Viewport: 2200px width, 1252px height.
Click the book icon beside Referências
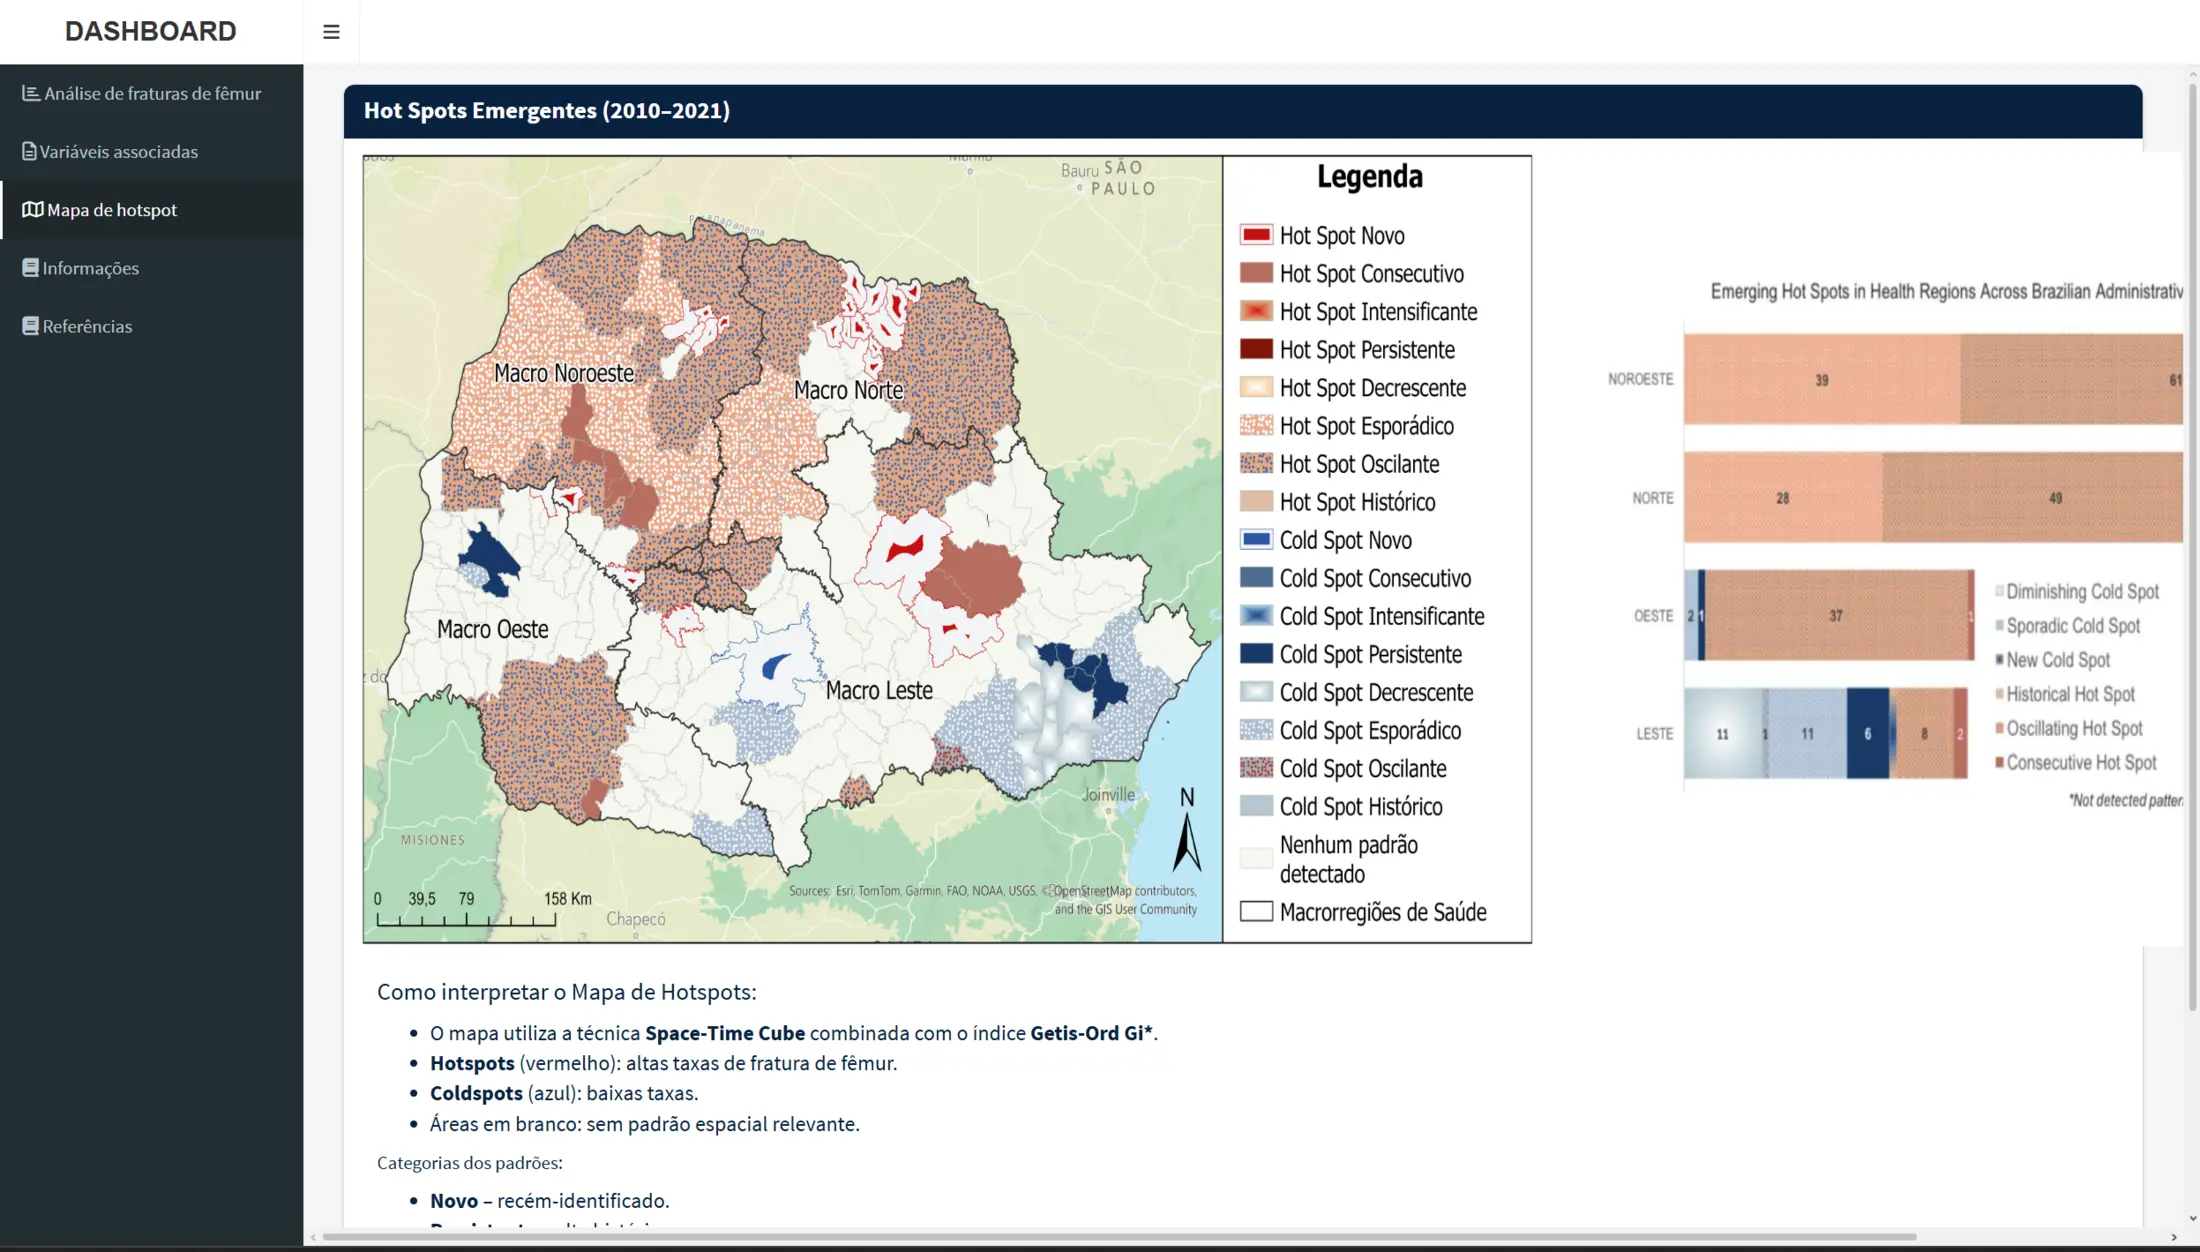tap(30, 326)
